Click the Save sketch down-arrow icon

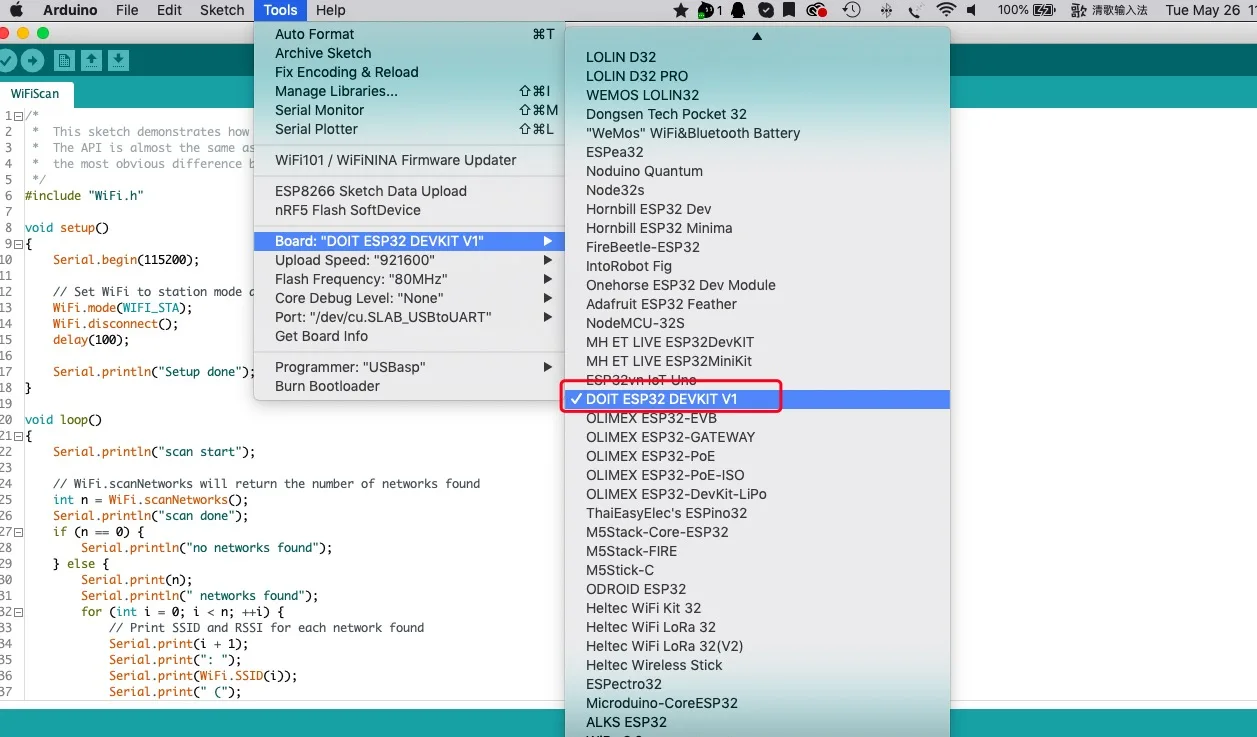point(119,61)
